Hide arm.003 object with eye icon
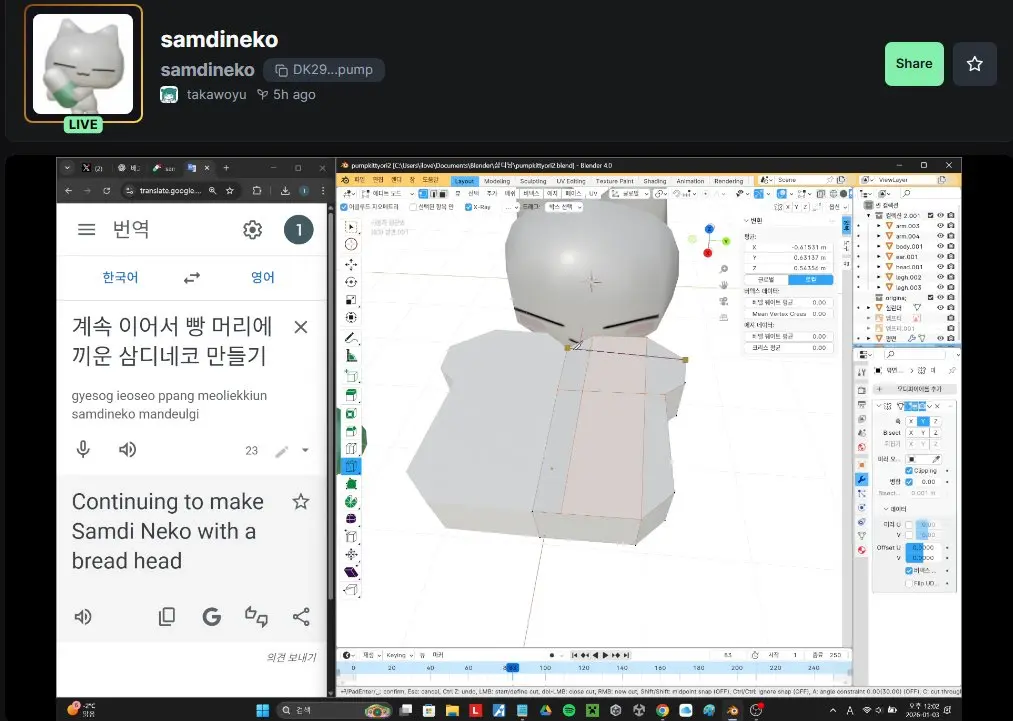1013x721 pixels. (x=941, y=226)
